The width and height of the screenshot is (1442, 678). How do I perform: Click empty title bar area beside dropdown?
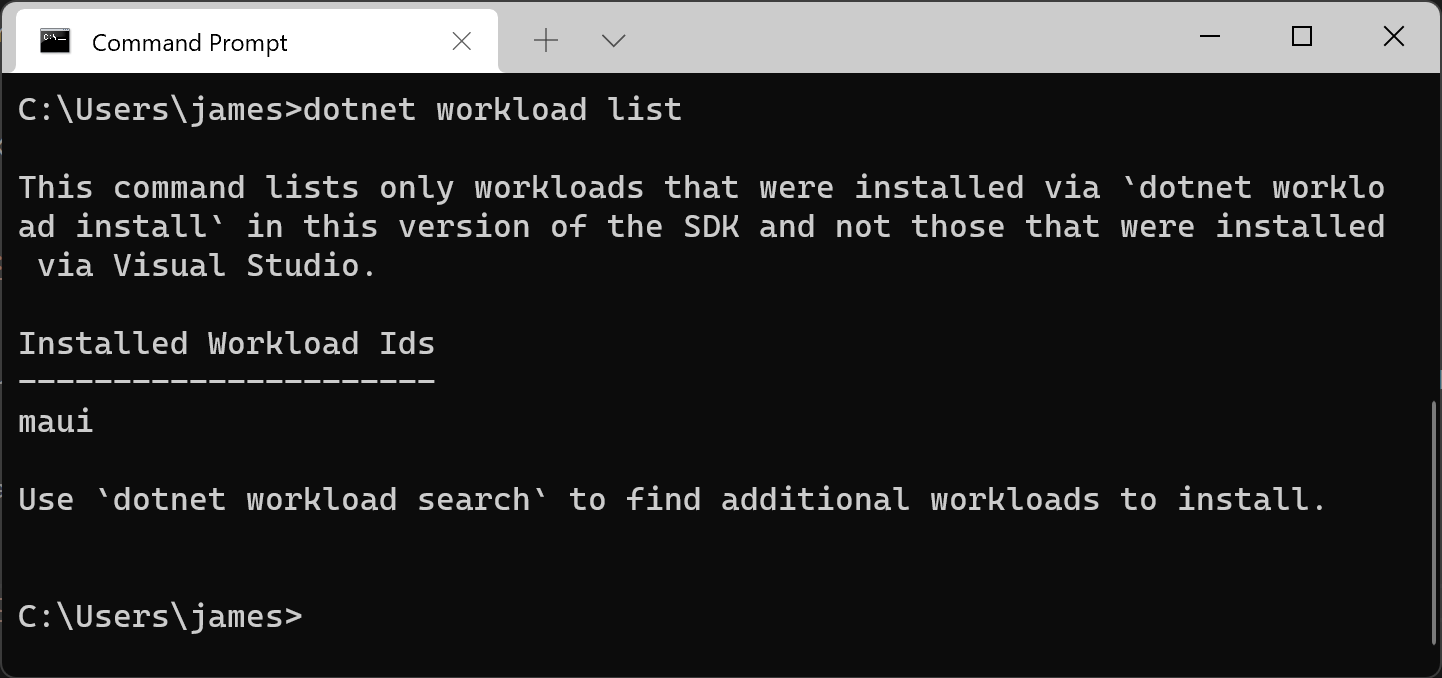[900, 38]
